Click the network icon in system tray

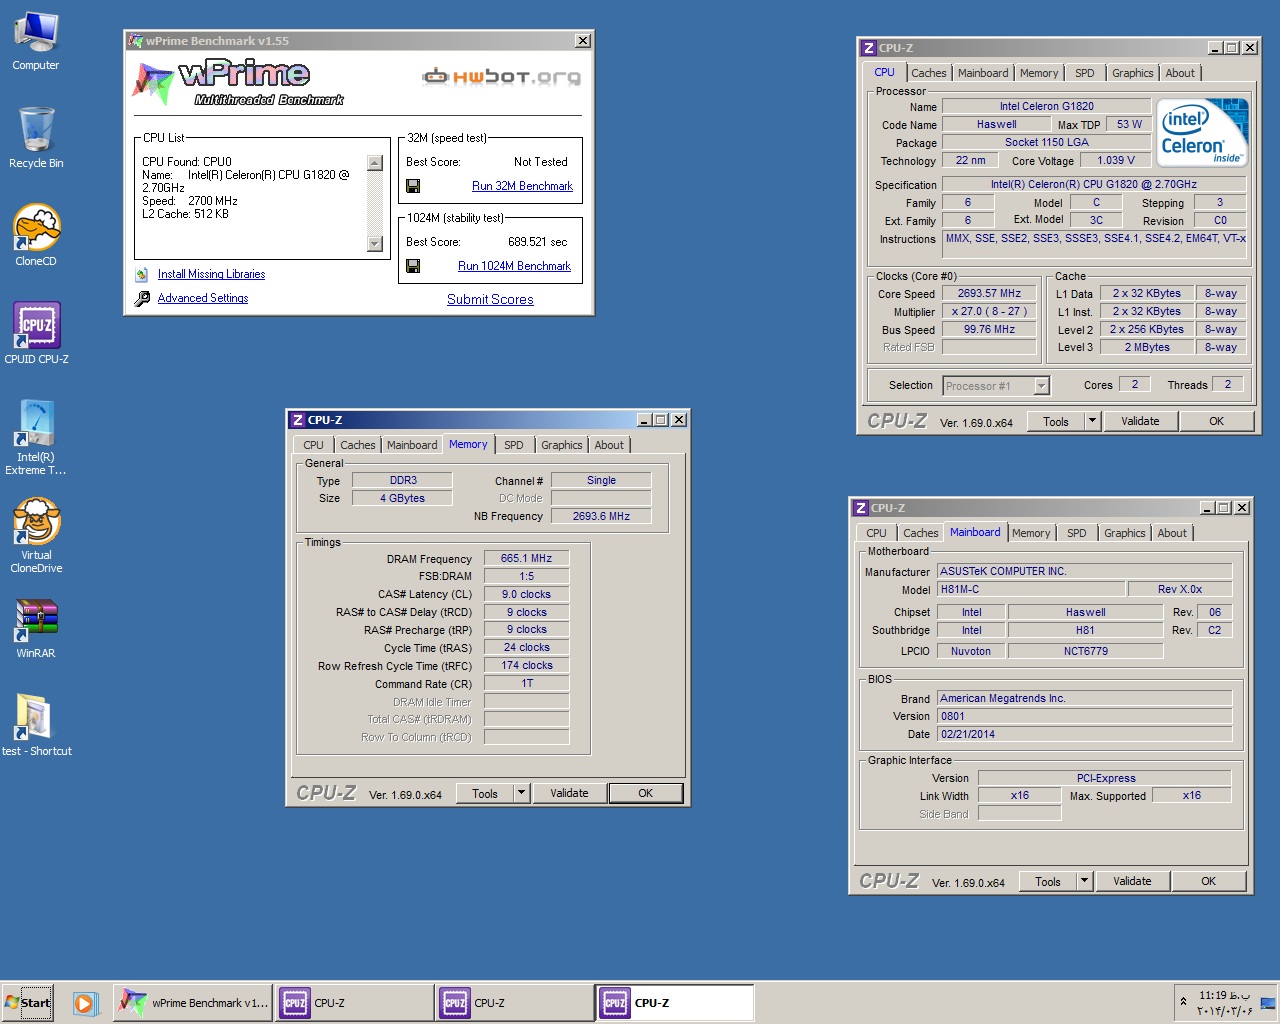[1268, 1003]
